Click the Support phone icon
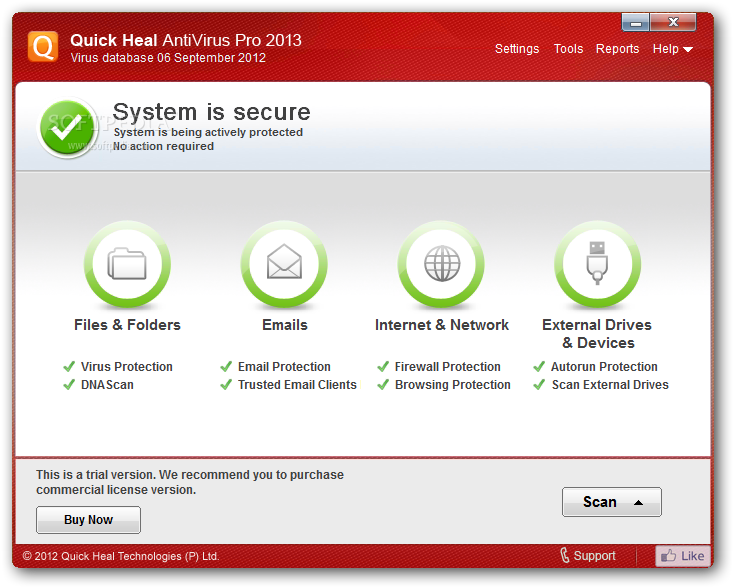Image resolution: width=734 pixels, height=588 pixels. tap(565, 556)
